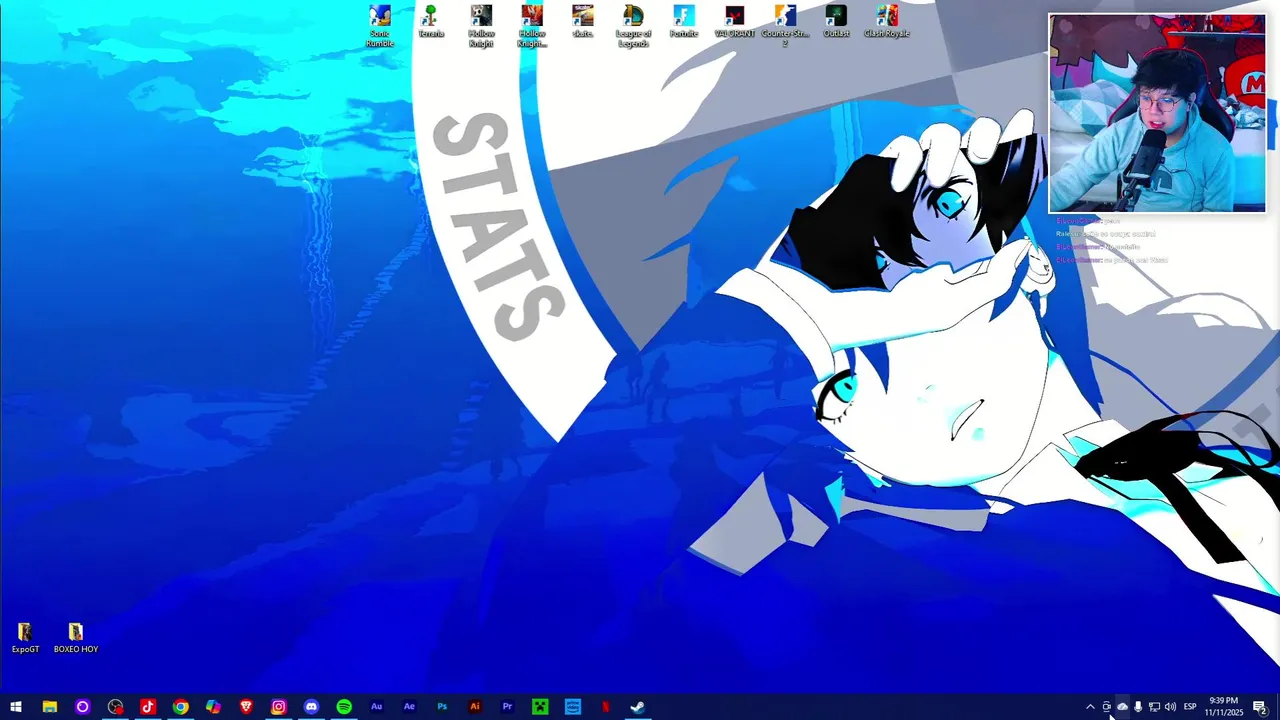Open Instagram from the taskbar
Image resolution: width=1280 pixels, height=720 pixels.
278,707
